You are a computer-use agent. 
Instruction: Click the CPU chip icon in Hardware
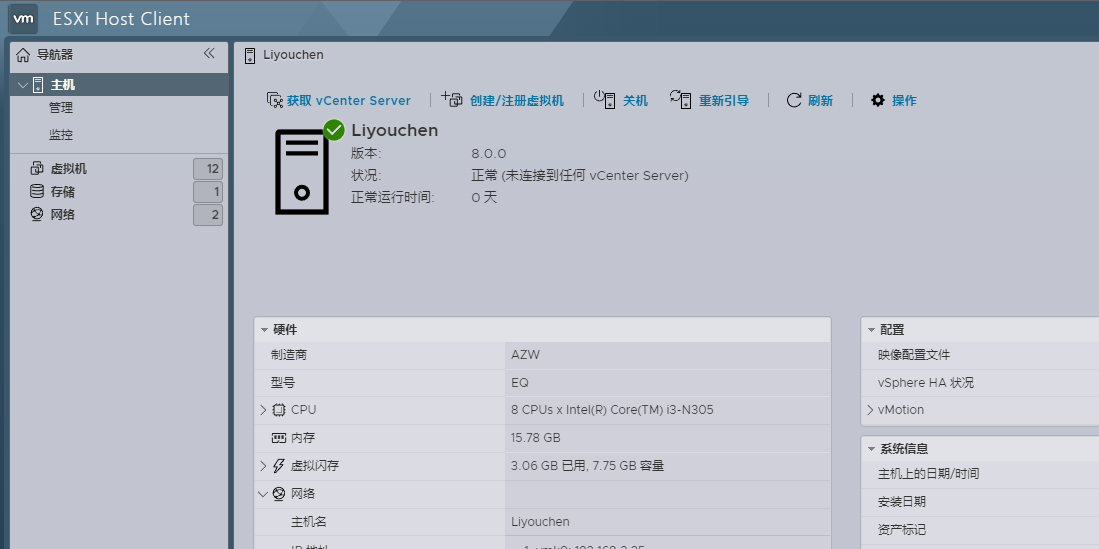pos(279,410)
